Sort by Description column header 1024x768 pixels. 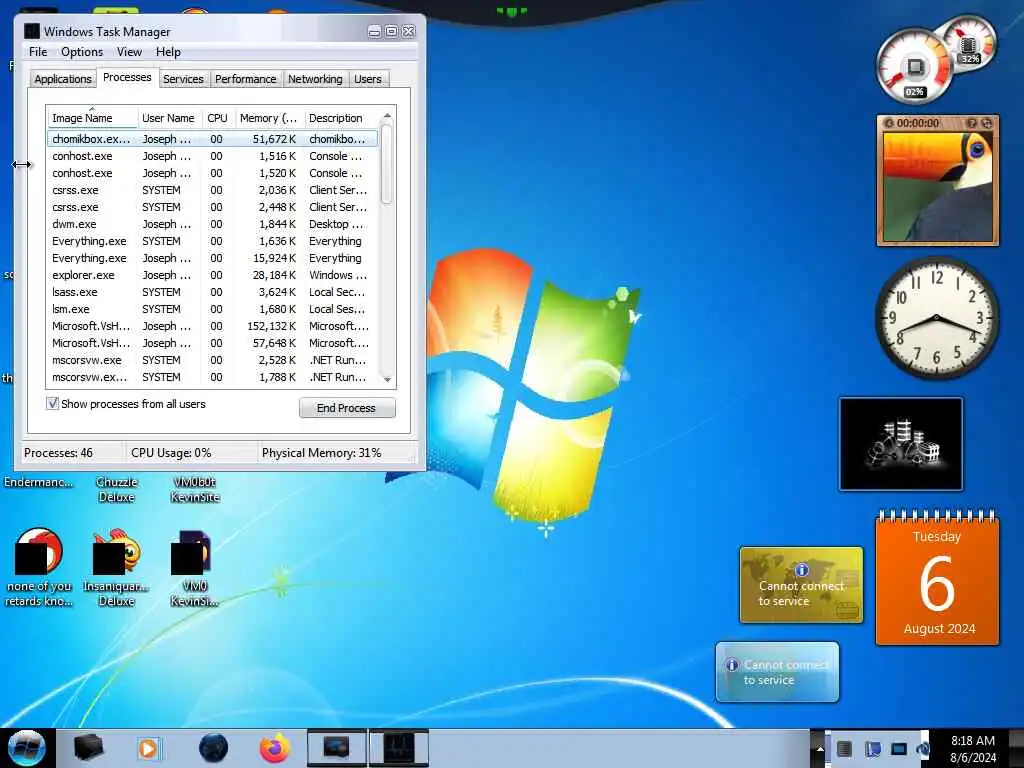(x=341, y=118)
